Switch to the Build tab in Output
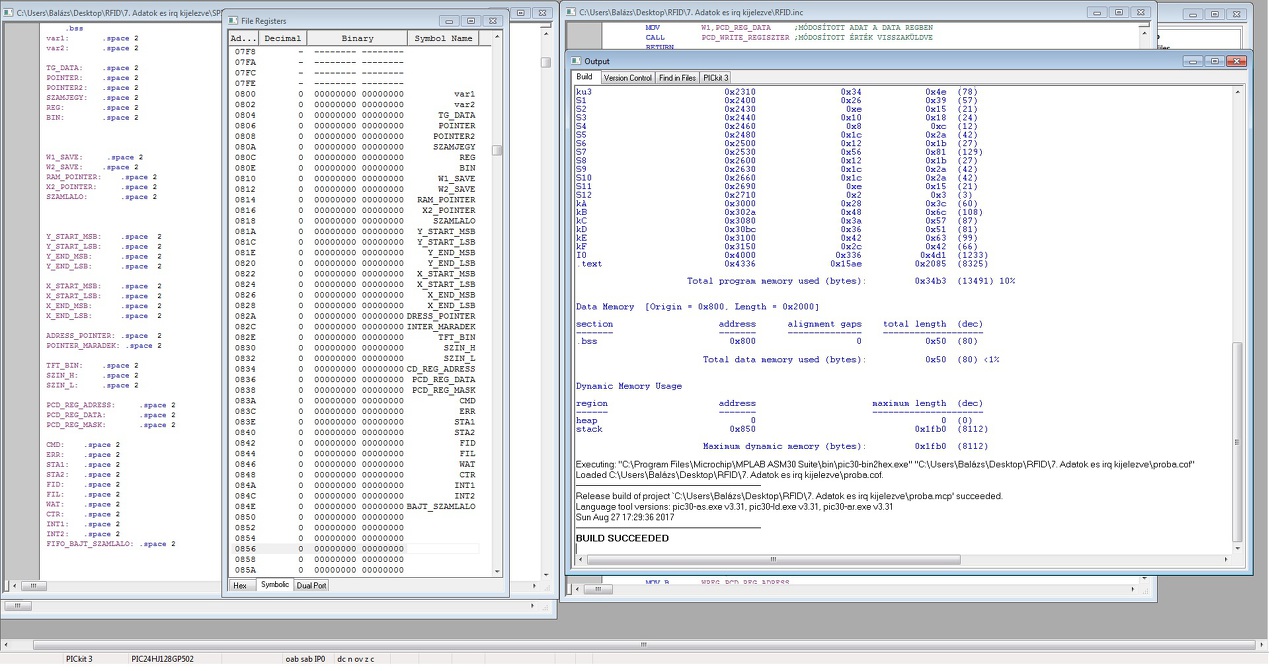The width and height of the screenshot is (1280, 671). (584, 77)
